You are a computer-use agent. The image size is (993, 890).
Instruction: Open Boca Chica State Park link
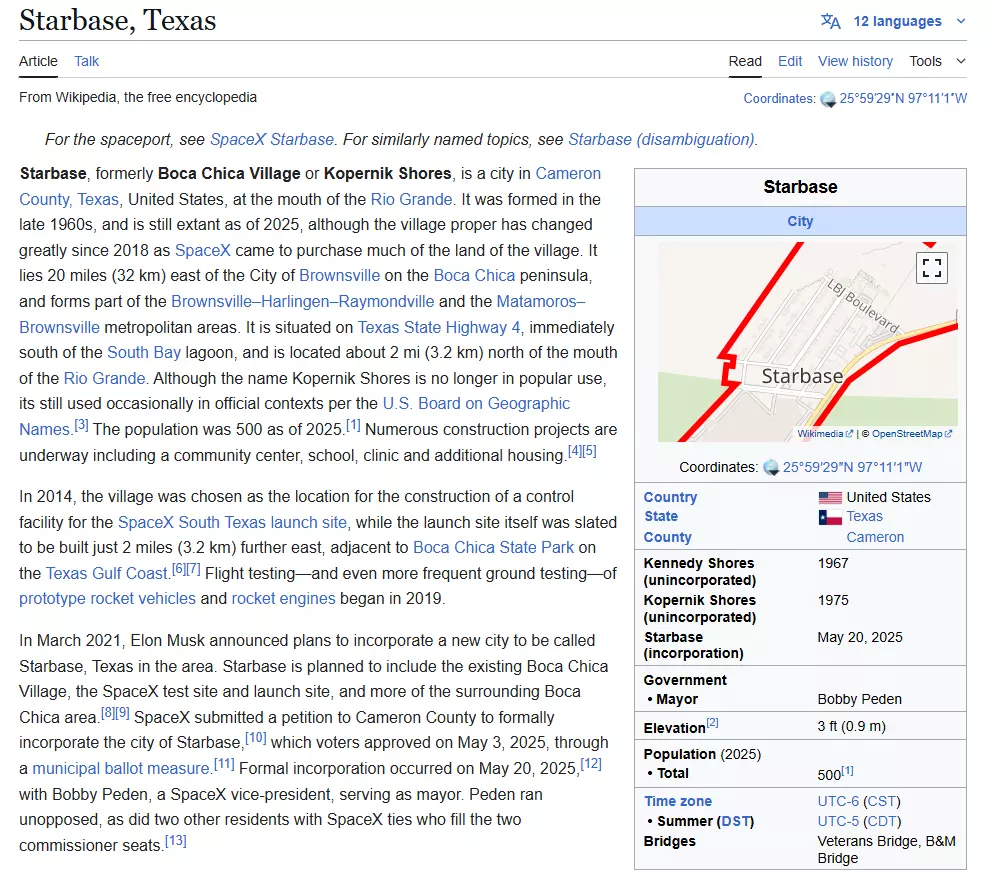pos(493,547)
